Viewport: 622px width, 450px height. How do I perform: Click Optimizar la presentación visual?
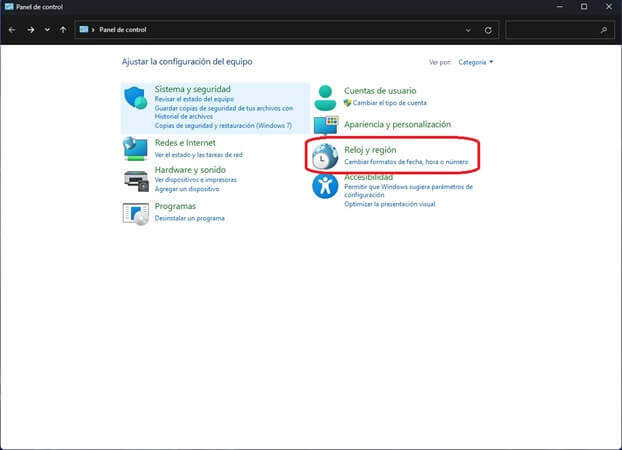pyautogui.click(x=390, y=204)
